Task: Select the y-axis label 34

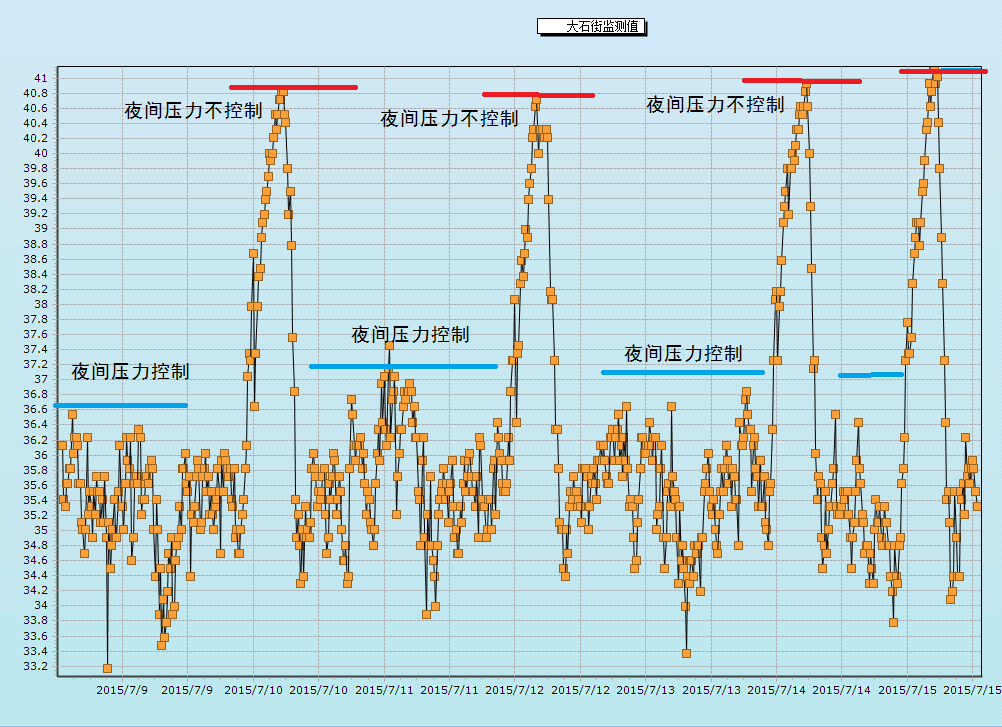Action: (41, 605)
